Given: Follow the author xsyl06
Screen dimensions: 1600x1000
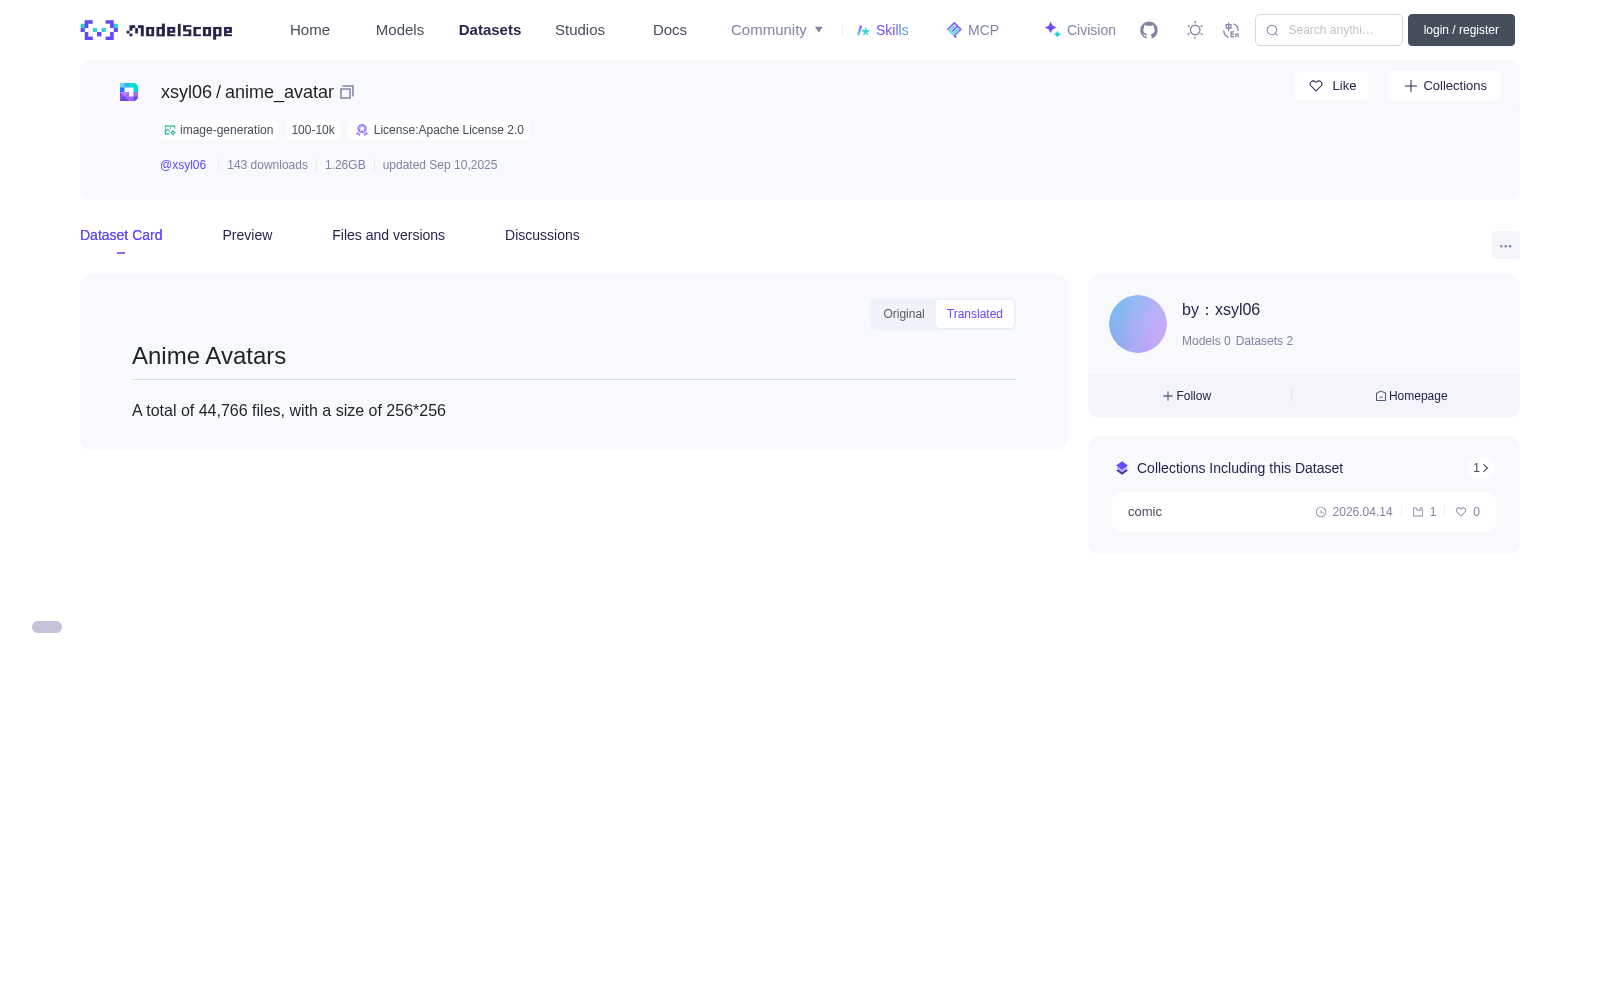Looking at the screenshot, I should [x=1187, y=396].
